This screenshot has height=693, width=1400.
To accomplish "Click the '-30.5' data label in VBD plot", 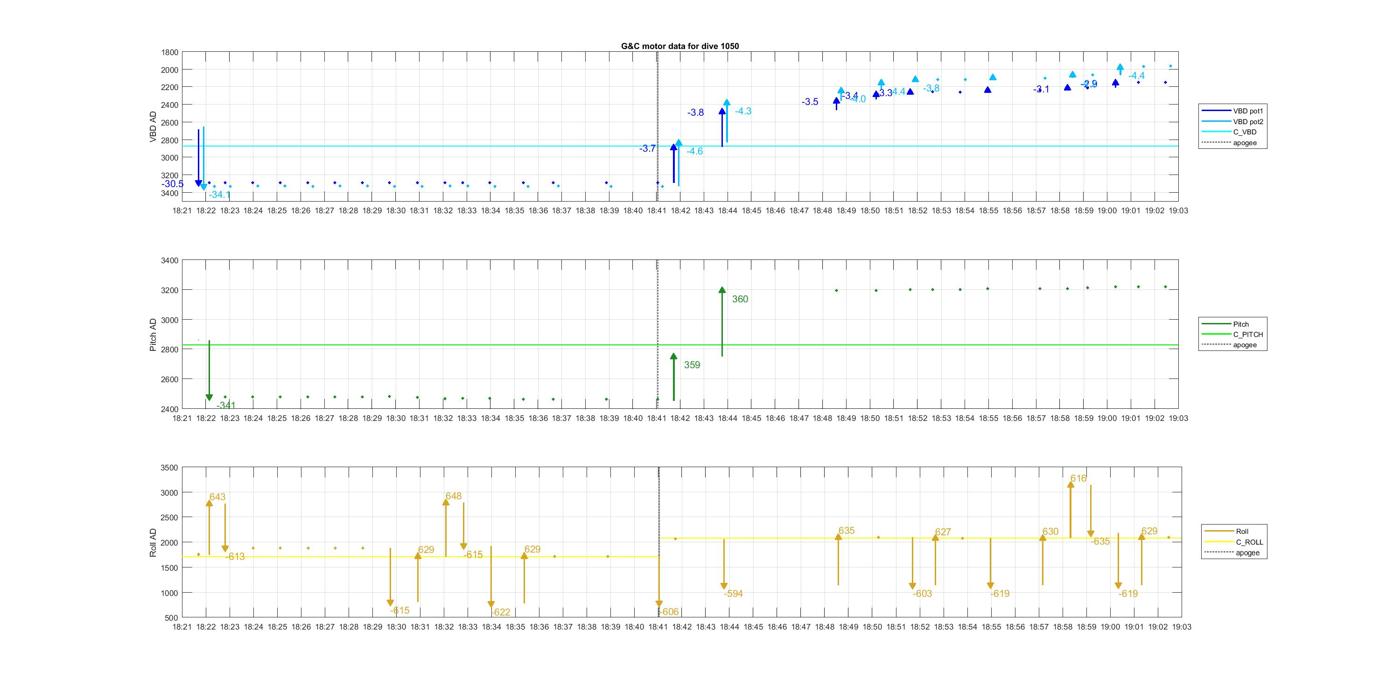I will (172, 184).
